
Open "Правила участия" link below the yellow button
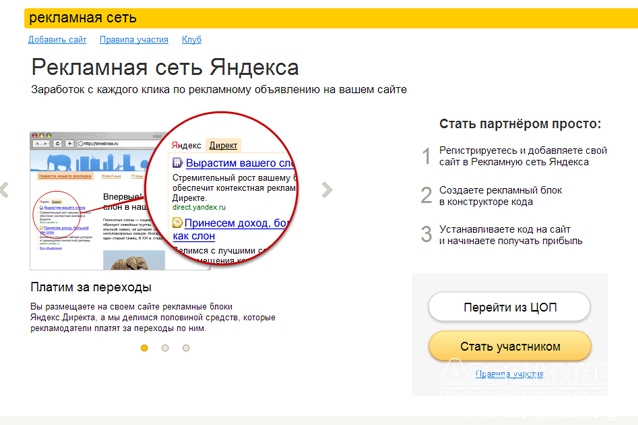click(509, 374)
